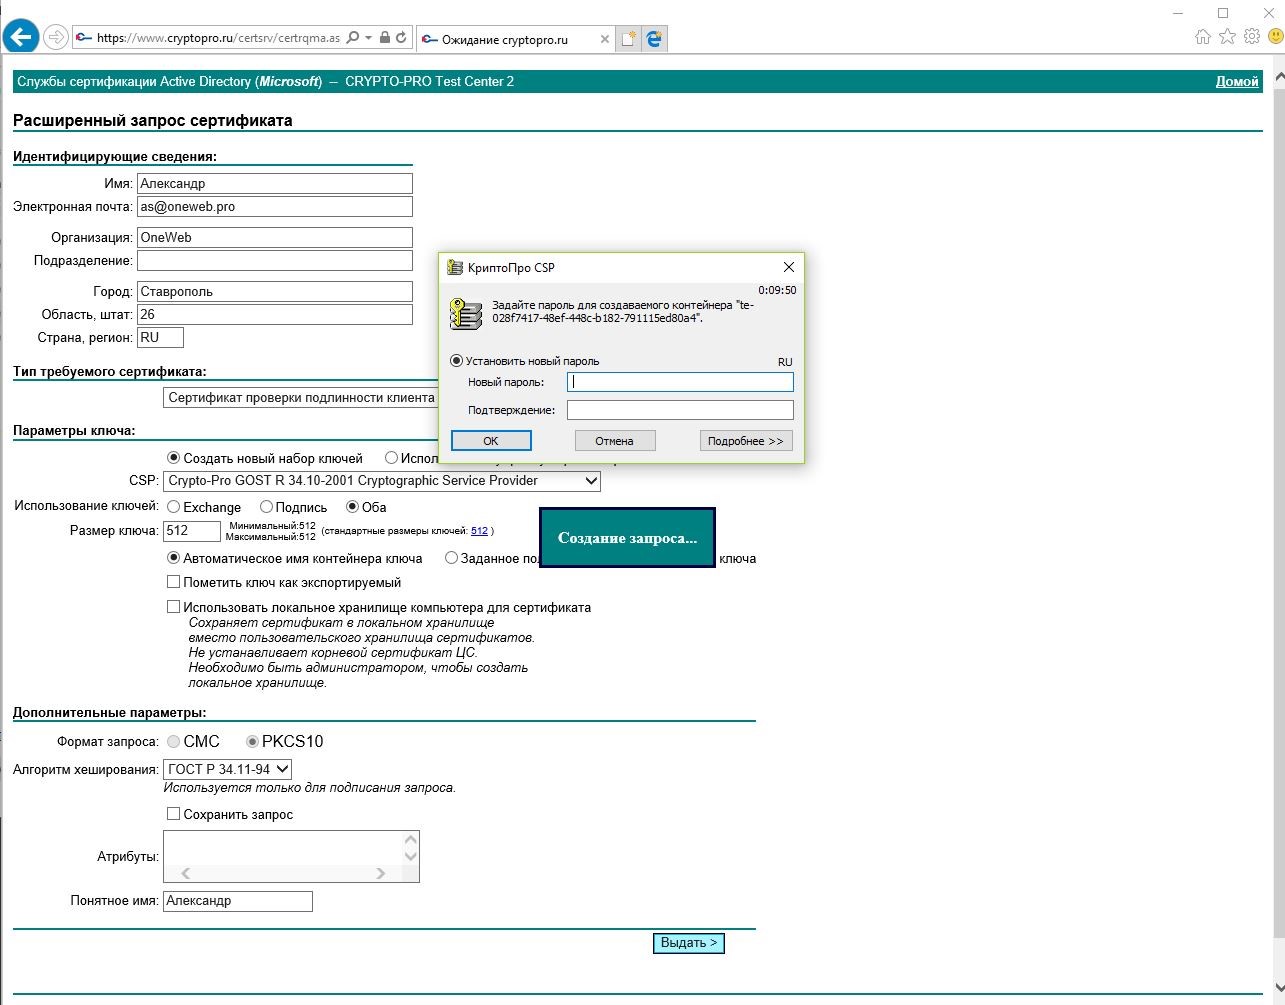Viewport: 1285px width, 1005px height.
Task: Click the 'Страна, регион' field
Action: pyautogui.click(x=160, y=337)
